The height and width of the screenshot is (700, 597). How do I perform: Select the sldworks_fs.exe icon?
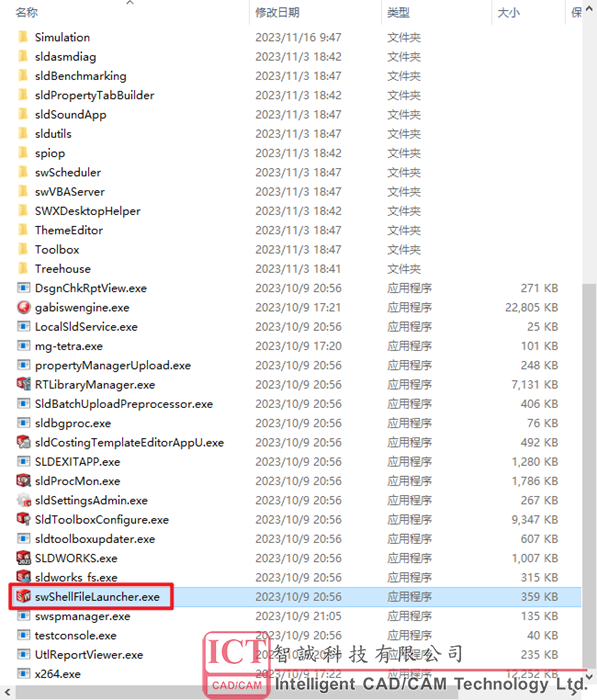coord(23,577)
